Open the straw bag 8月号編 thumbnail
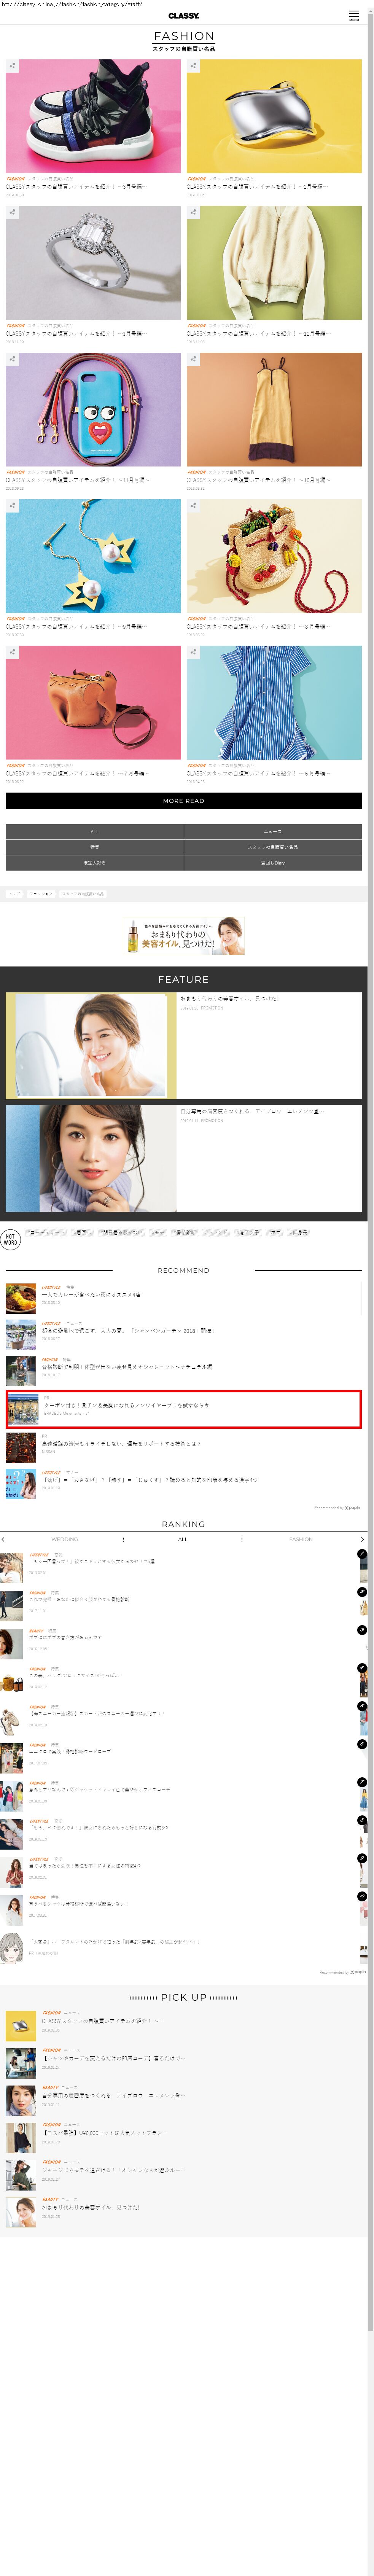This screenshot has width=374, height=2576. [274, 556]
